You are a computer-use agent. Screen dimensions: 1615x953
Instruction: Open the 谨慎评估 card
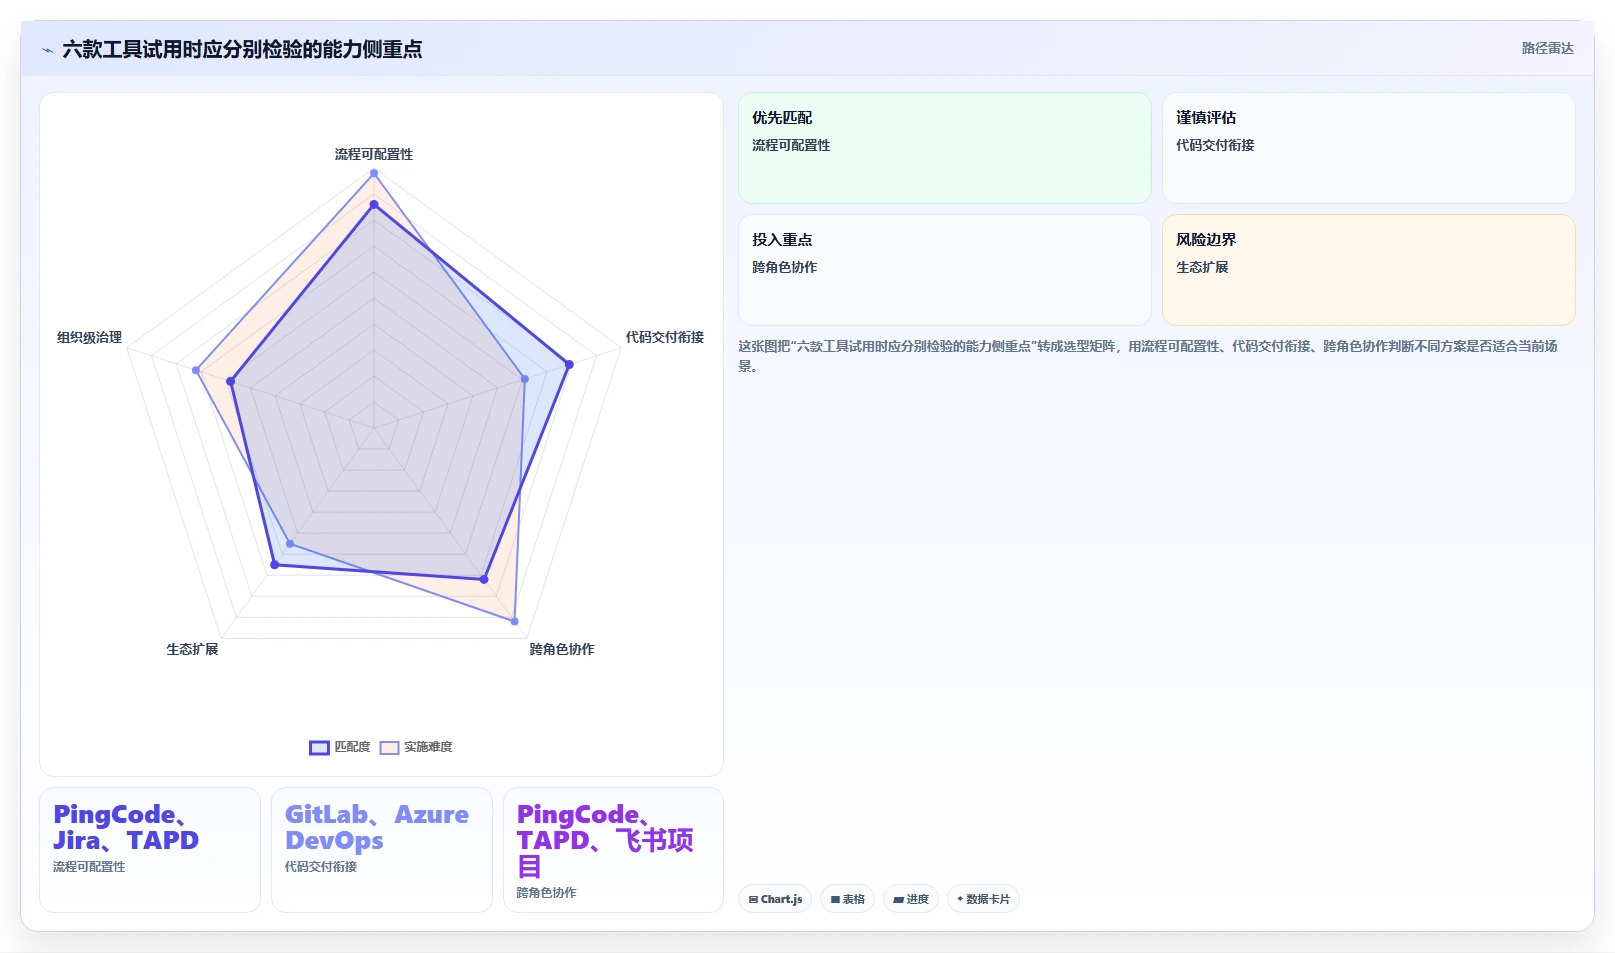[1368, 148]
